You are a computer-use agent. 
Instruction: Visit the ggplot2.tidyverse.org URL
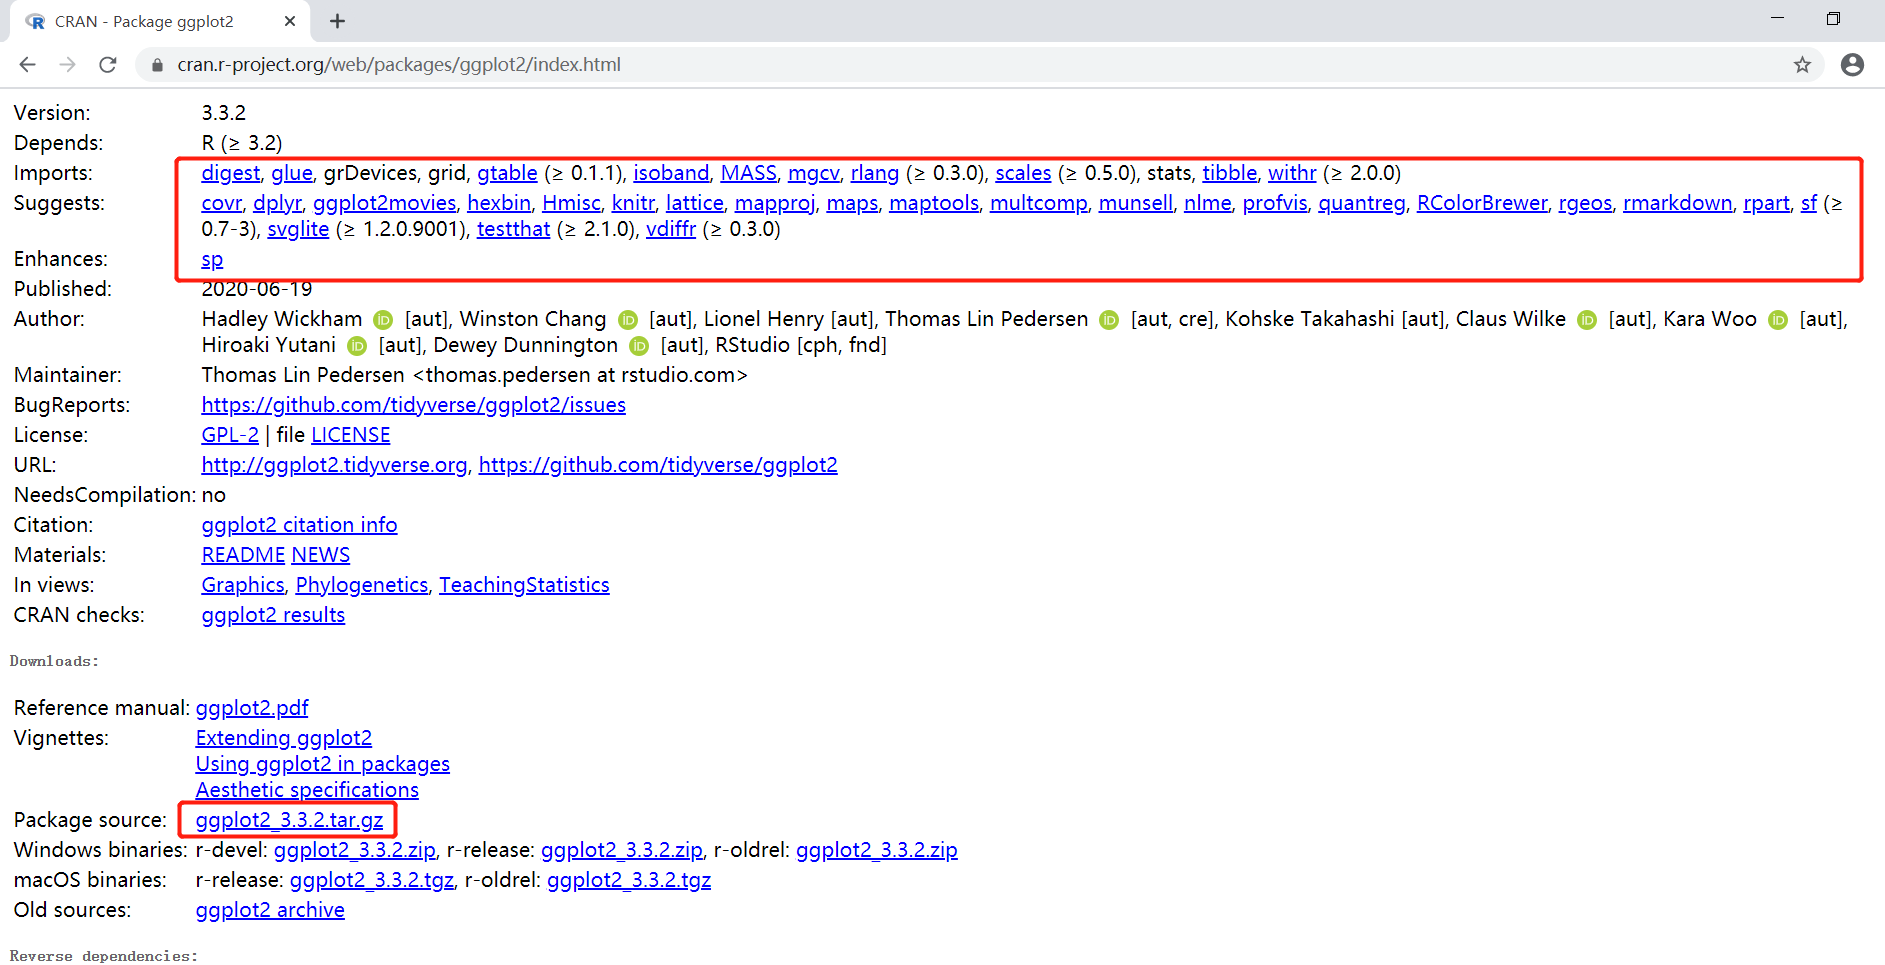(x=335, y=465)
